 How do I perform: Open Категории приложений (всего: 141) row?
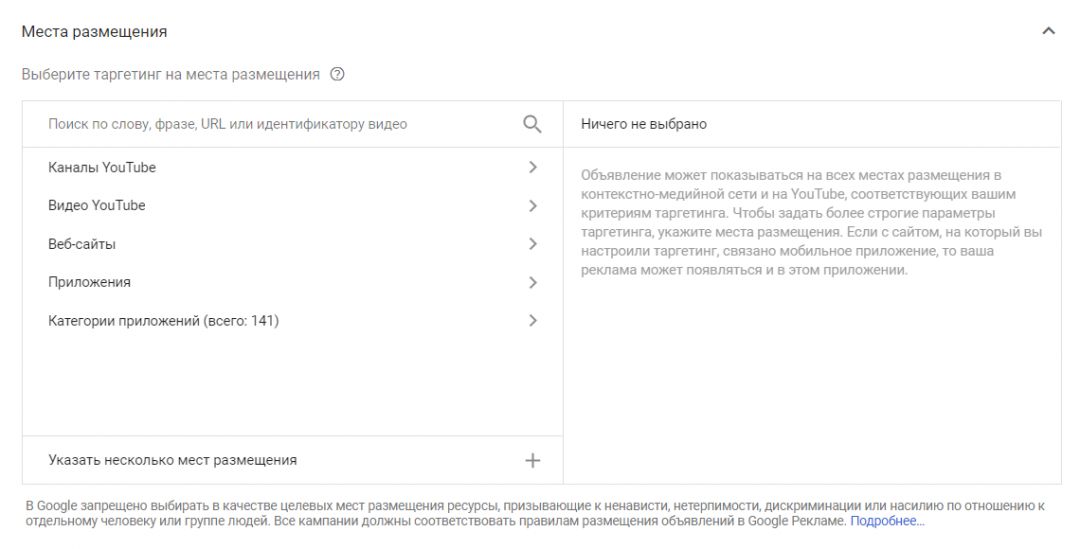pos(293,320)
